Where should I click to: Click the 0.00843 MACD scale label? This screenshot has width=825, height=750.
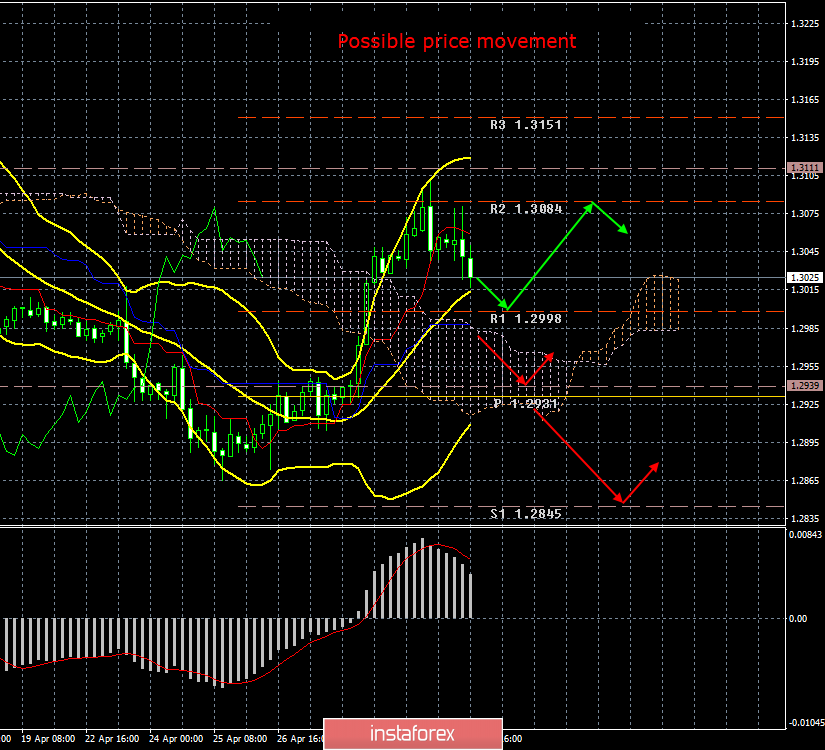coord(805,535)
